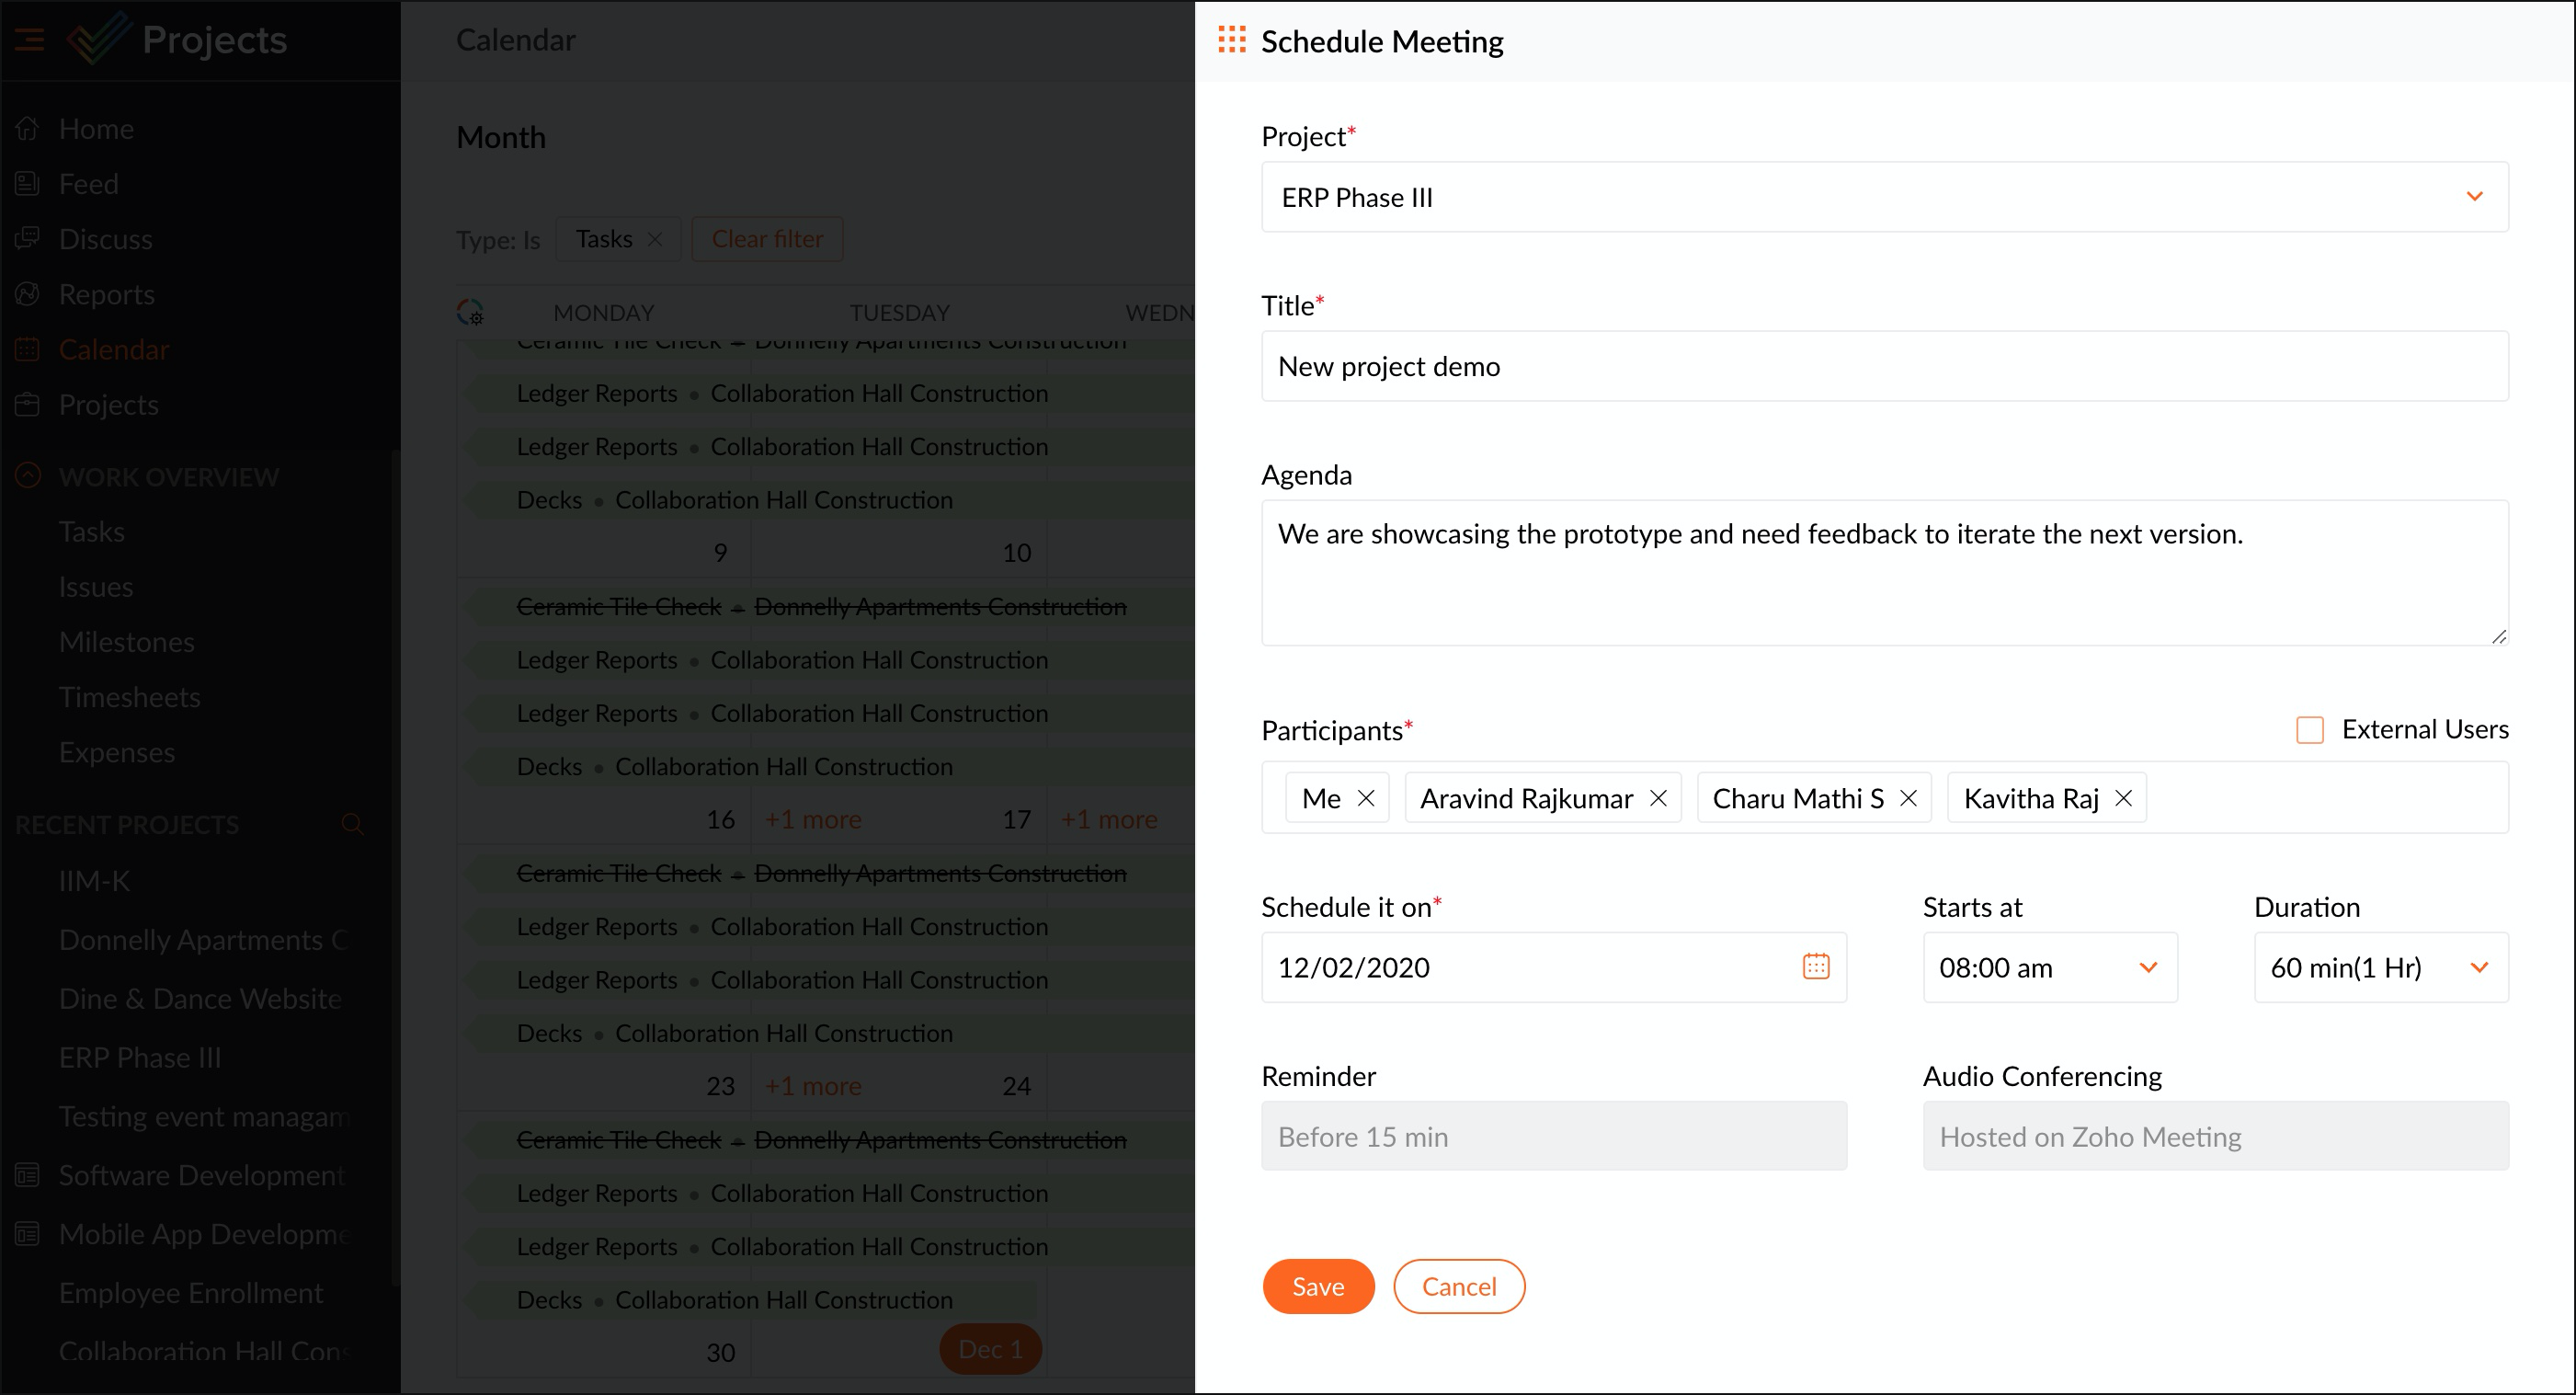Click the Schedule Meeting grid dots icon

pos(1231,40)
